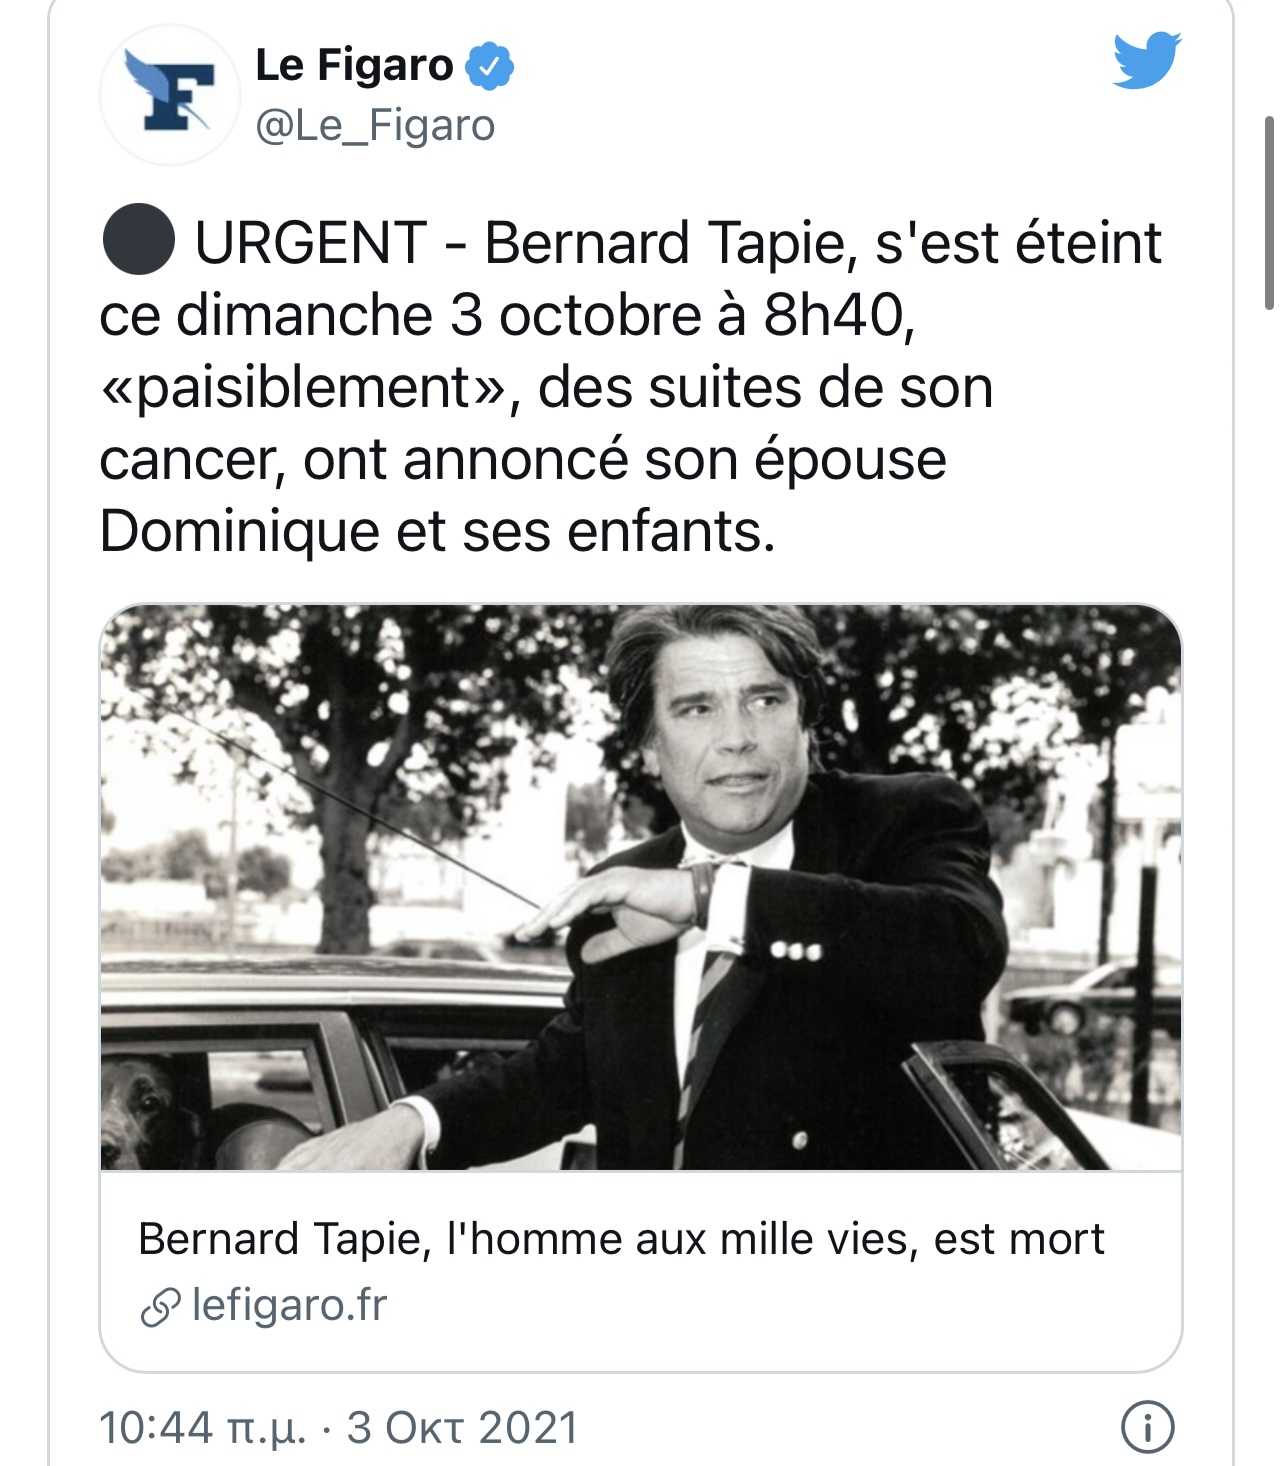Click the vertical scrollbar on the right edge

pyautogui.click(x=1269, y=212)
